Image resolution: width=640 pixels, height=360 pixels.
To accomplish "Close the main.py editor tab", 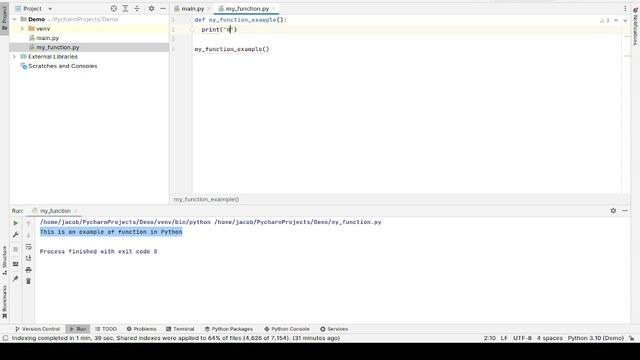I will pyautogui.click(x=209, y=9).
